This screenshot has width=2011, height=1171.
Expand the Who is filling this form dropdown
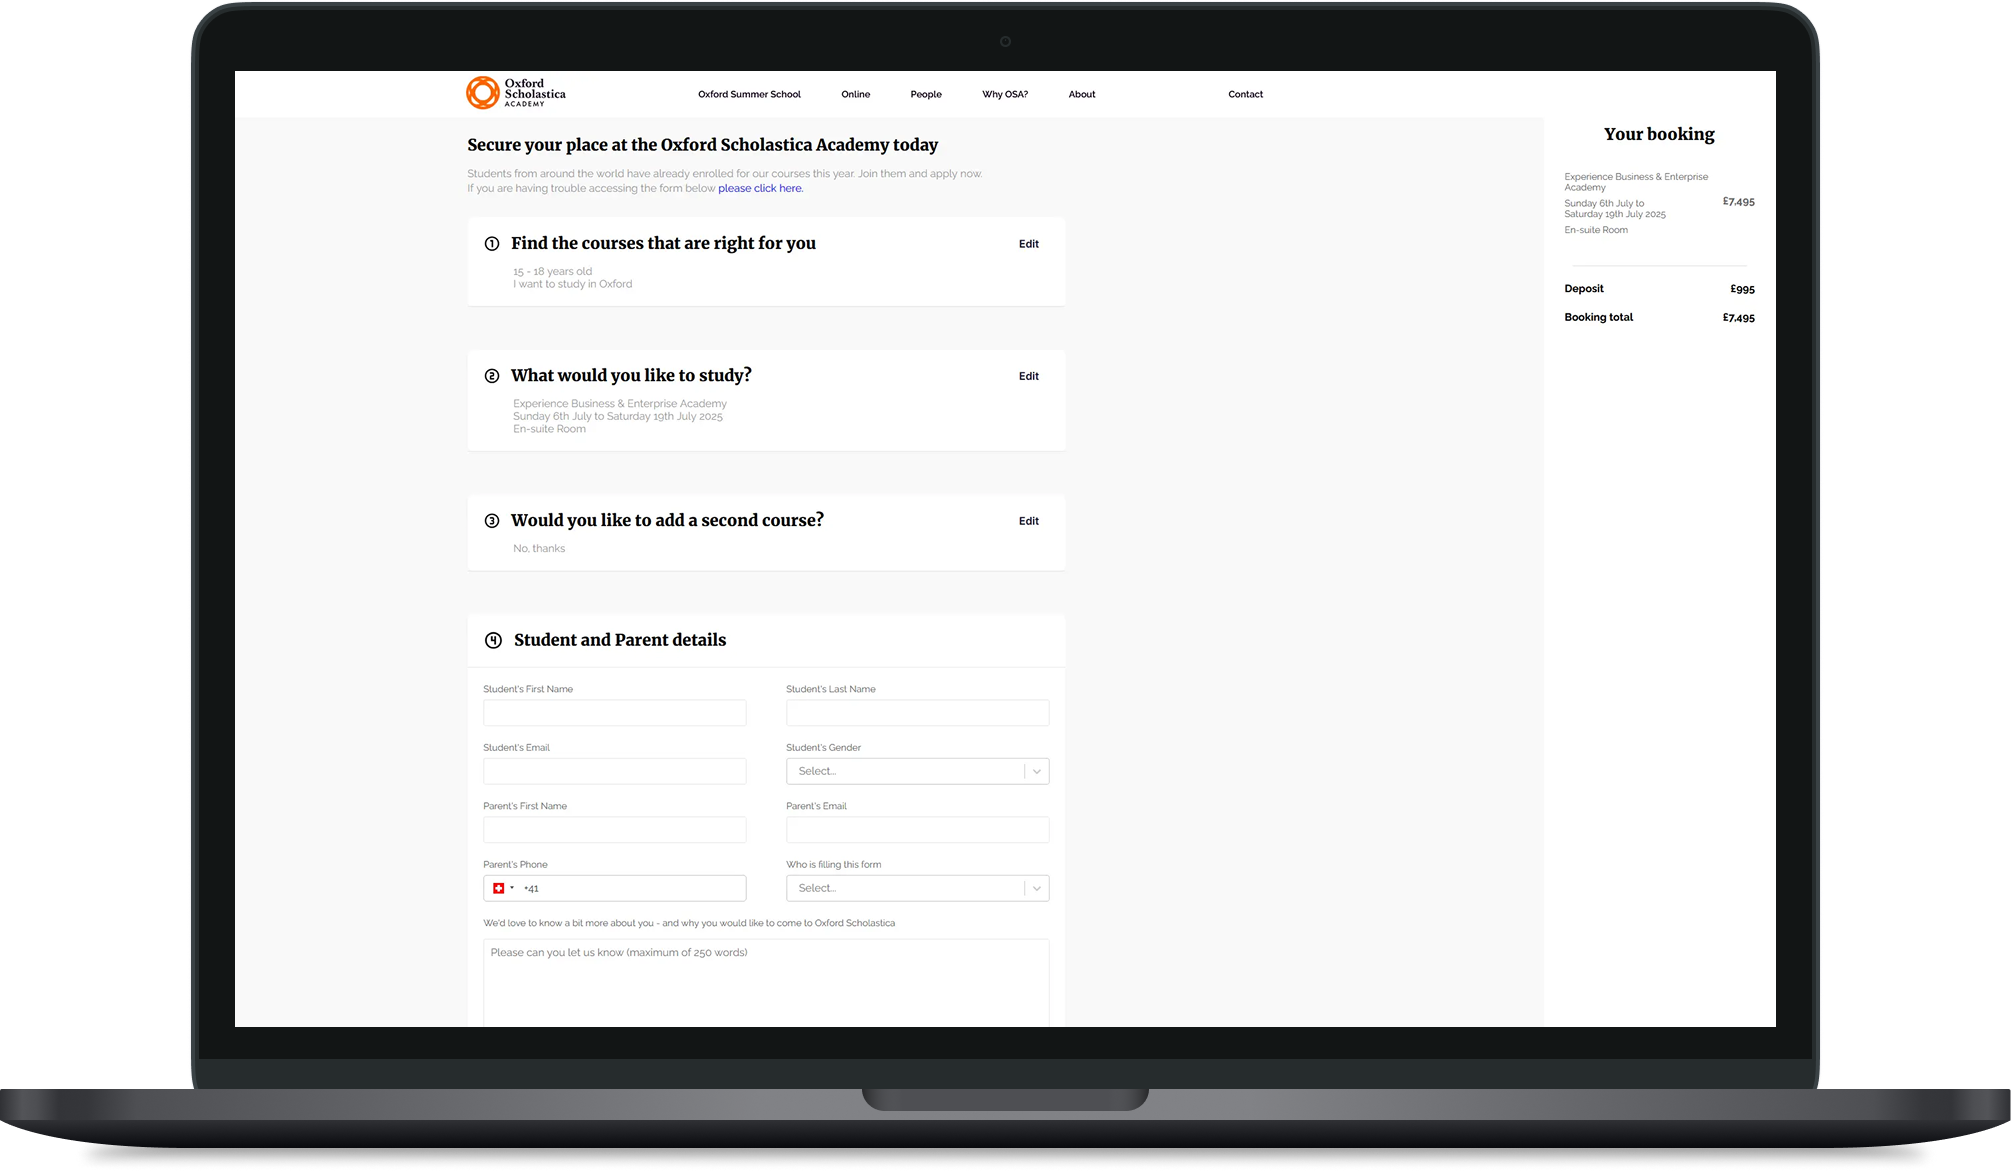917,888
